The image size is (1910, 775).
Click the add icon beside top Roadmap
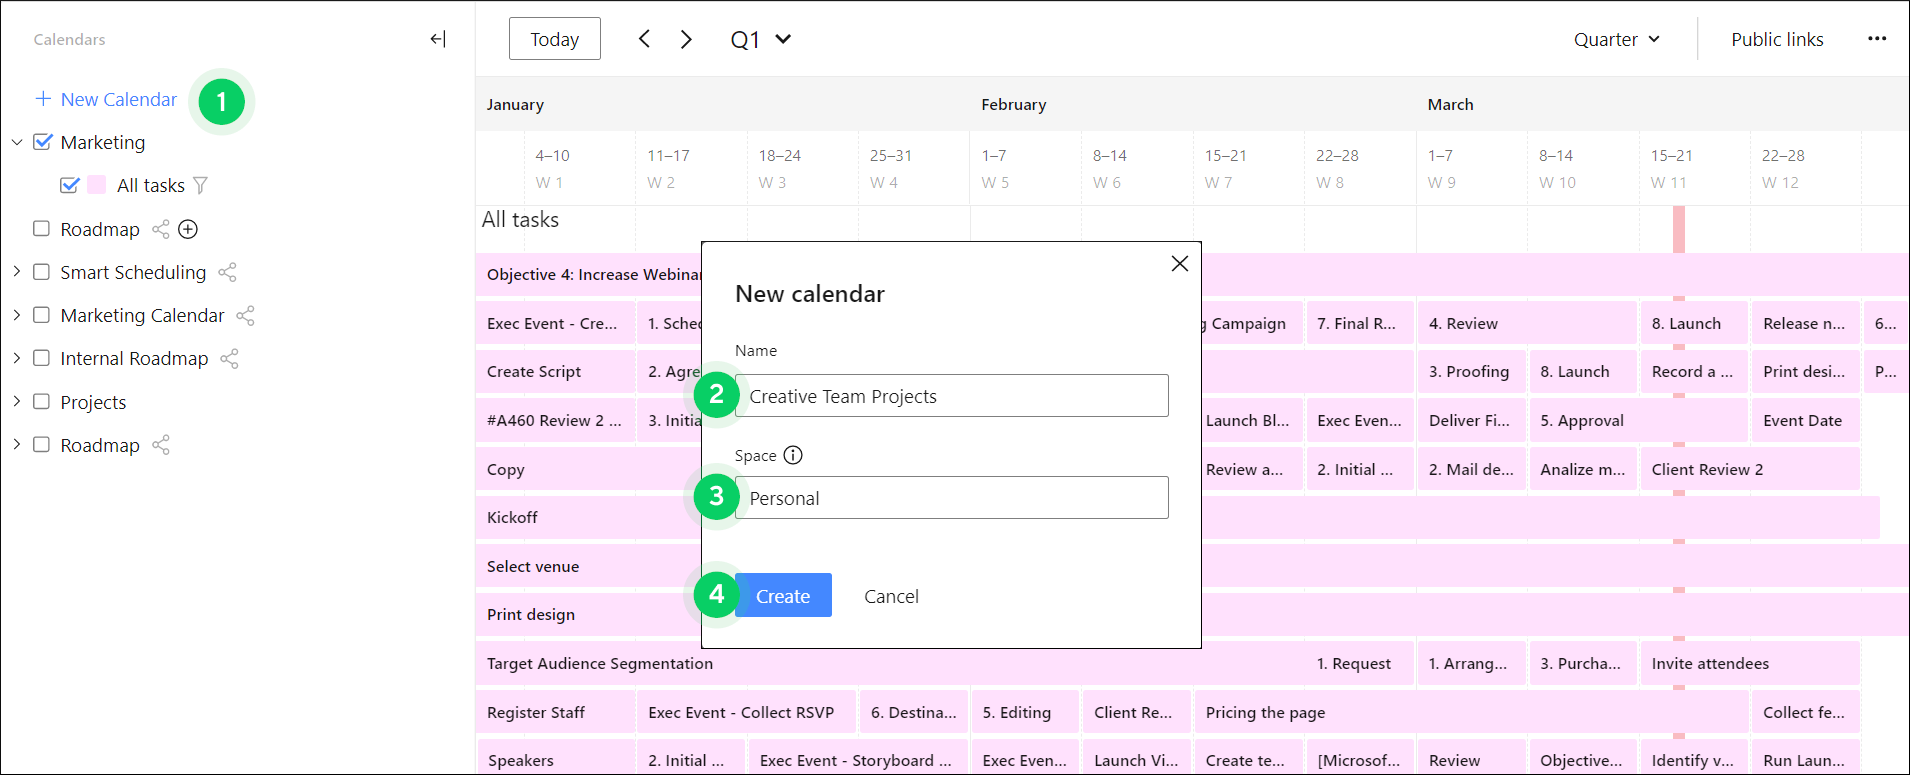pyautogui.click(x=188, y=229)
